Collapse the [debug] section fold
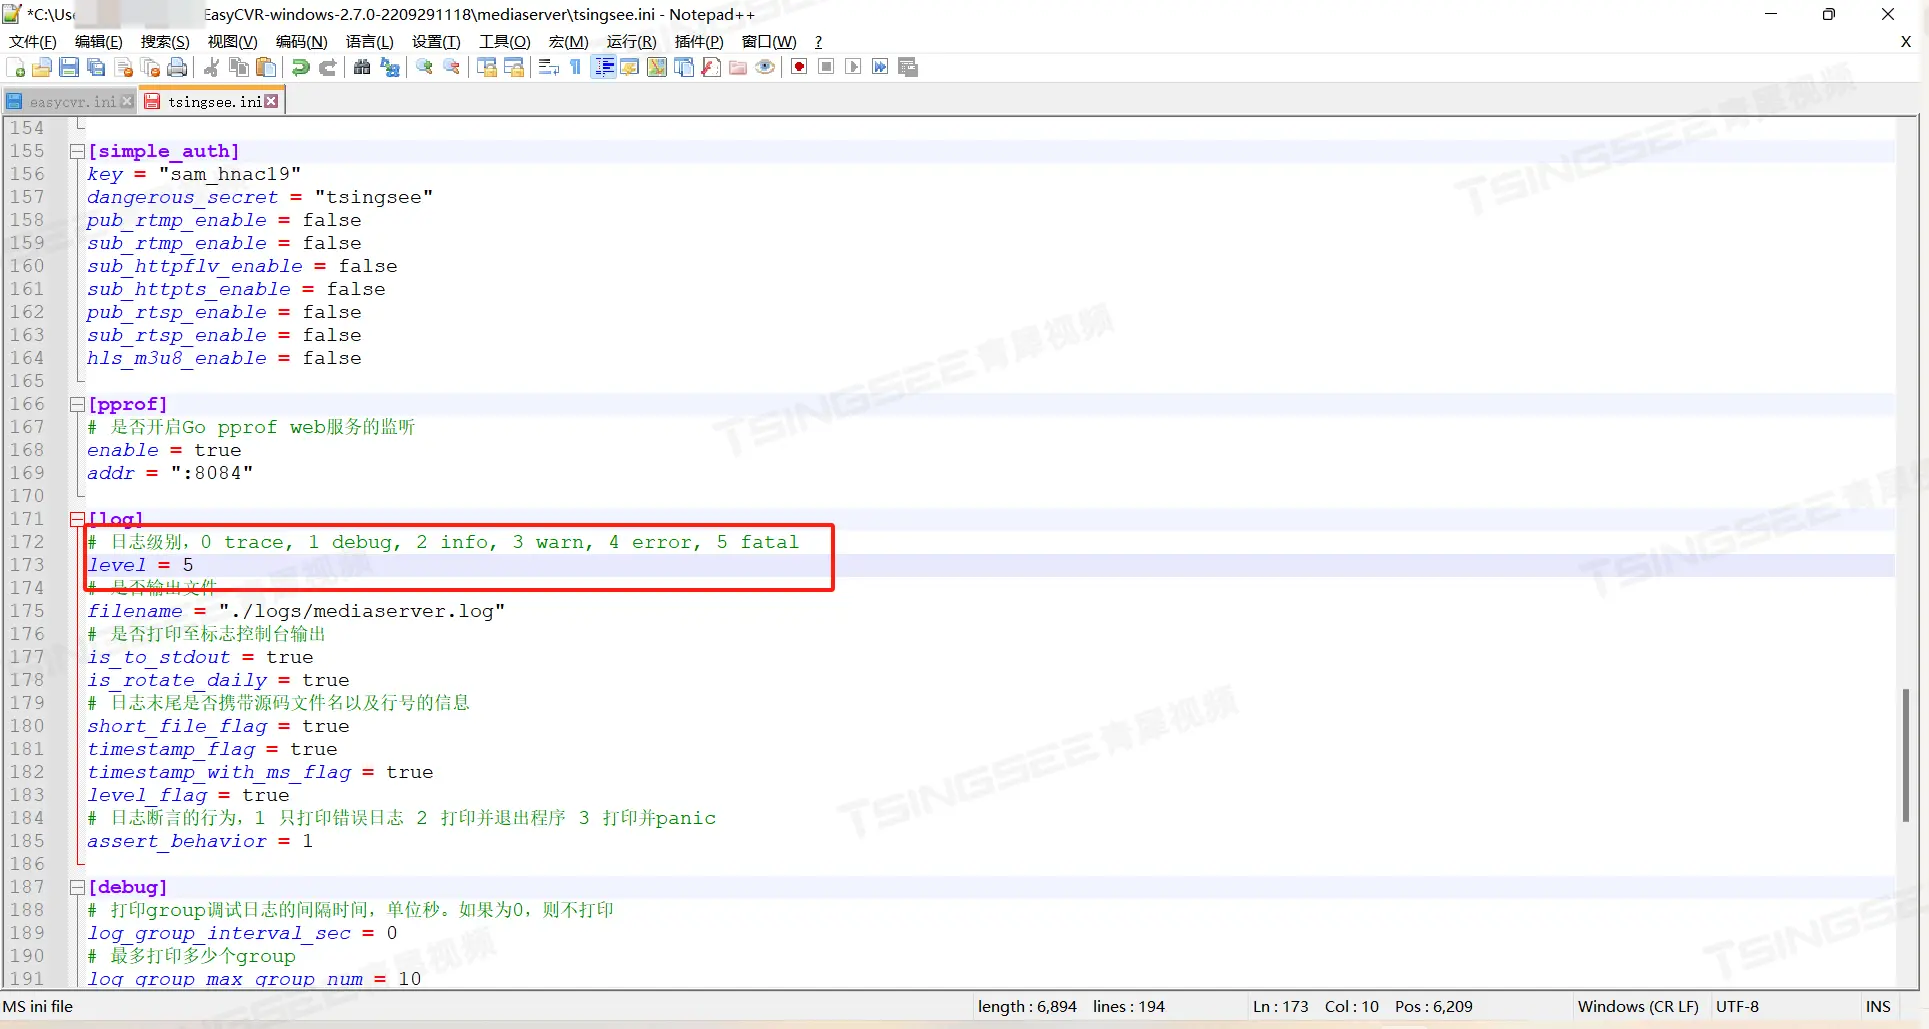Viewport: 1929px width, 1029px height. (77, 887)
